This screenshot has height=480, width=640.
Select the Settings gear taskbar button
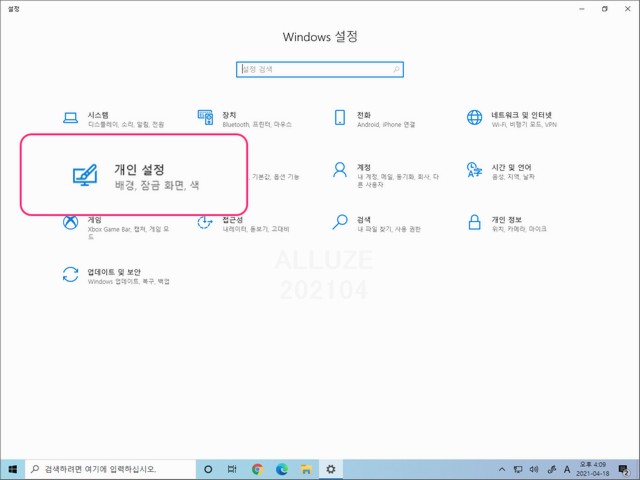click(331, 469)
